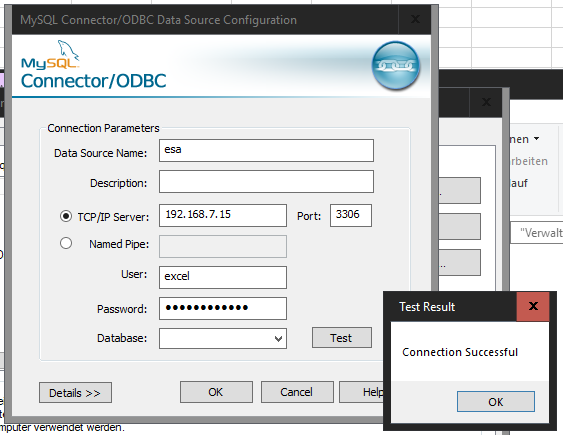Click the blue chain link connector icon
The height and width of the screenshot is (435, 563).
coord(396,65)
